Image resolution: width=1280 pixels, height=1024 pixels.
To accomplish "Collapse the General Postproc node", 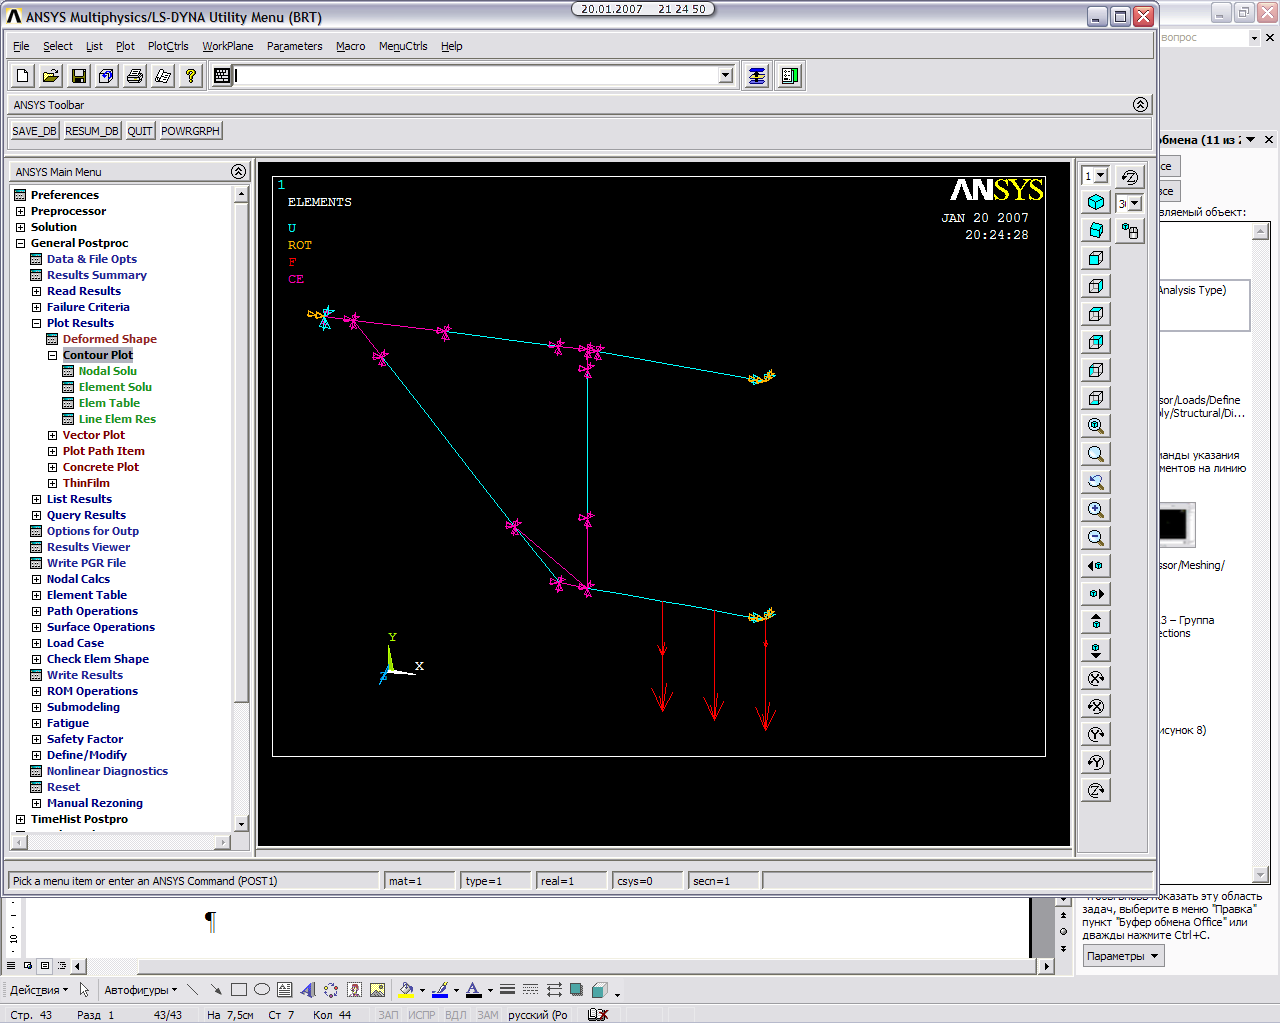I will tap(20, 243).
